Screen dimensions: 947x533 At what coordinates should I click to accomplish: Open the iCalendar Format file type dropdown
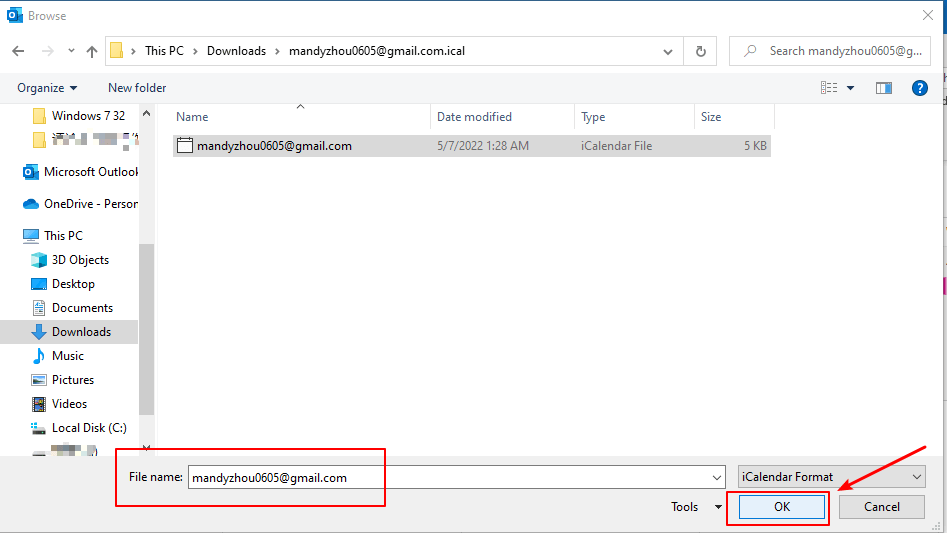coord(831,477)
